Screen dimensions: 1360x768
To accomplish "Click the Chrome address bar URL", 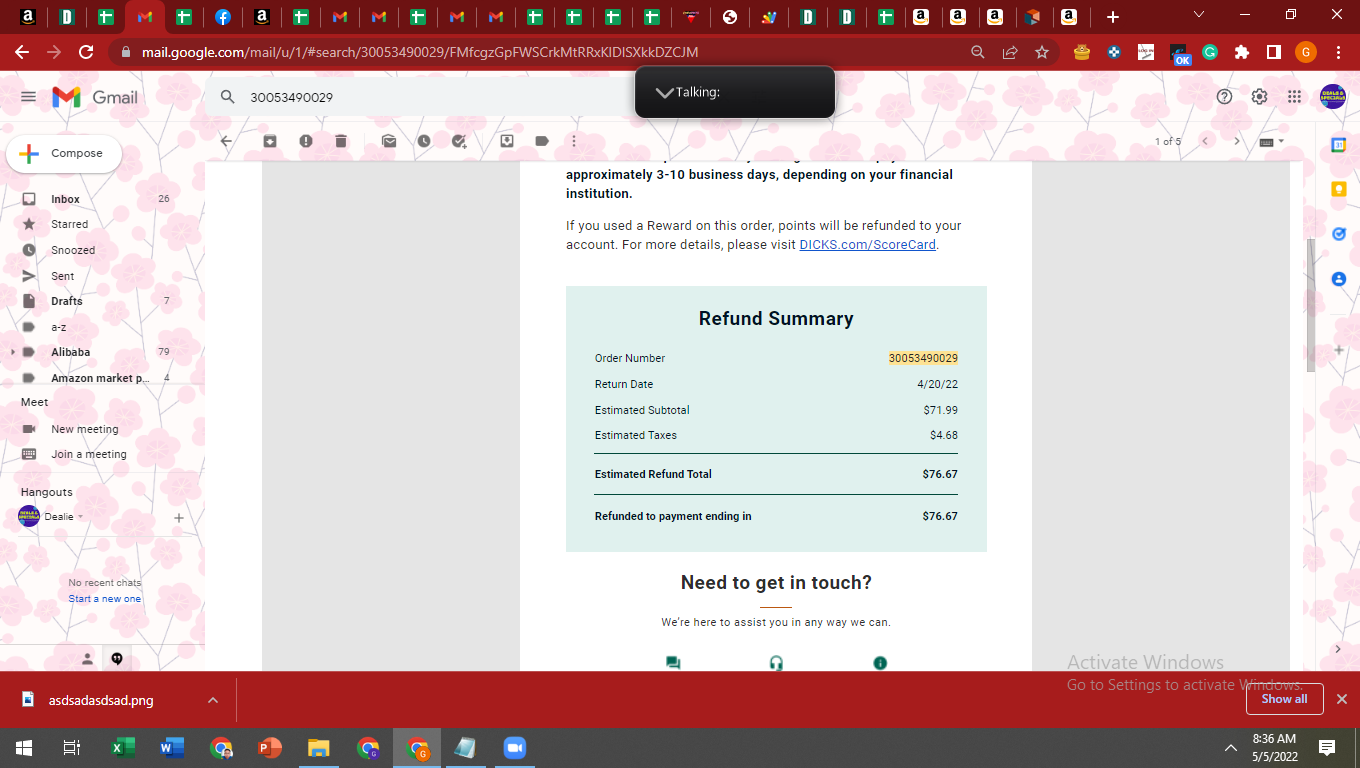I will coord(420,52).
